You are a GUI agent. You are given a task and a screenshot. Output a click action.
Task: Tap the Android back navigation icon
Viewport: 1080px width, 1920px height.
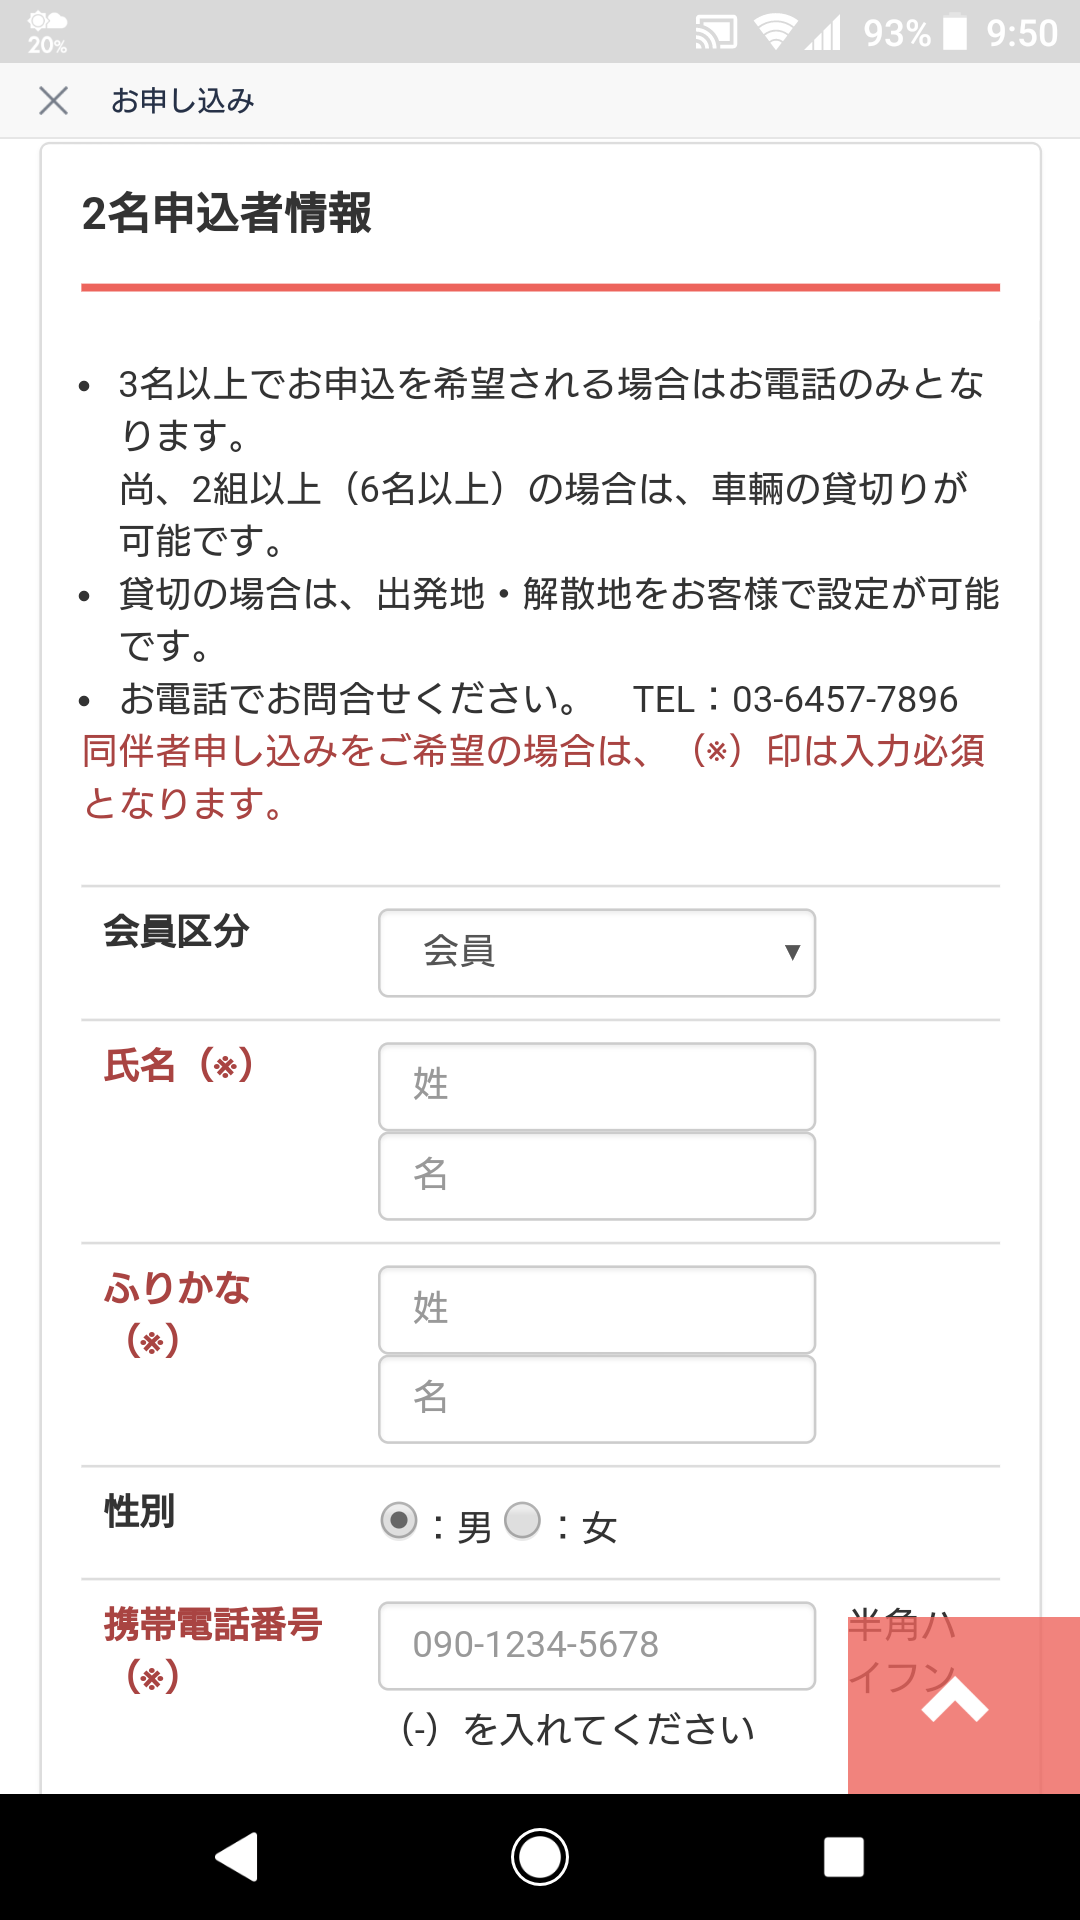(237, 1857)
